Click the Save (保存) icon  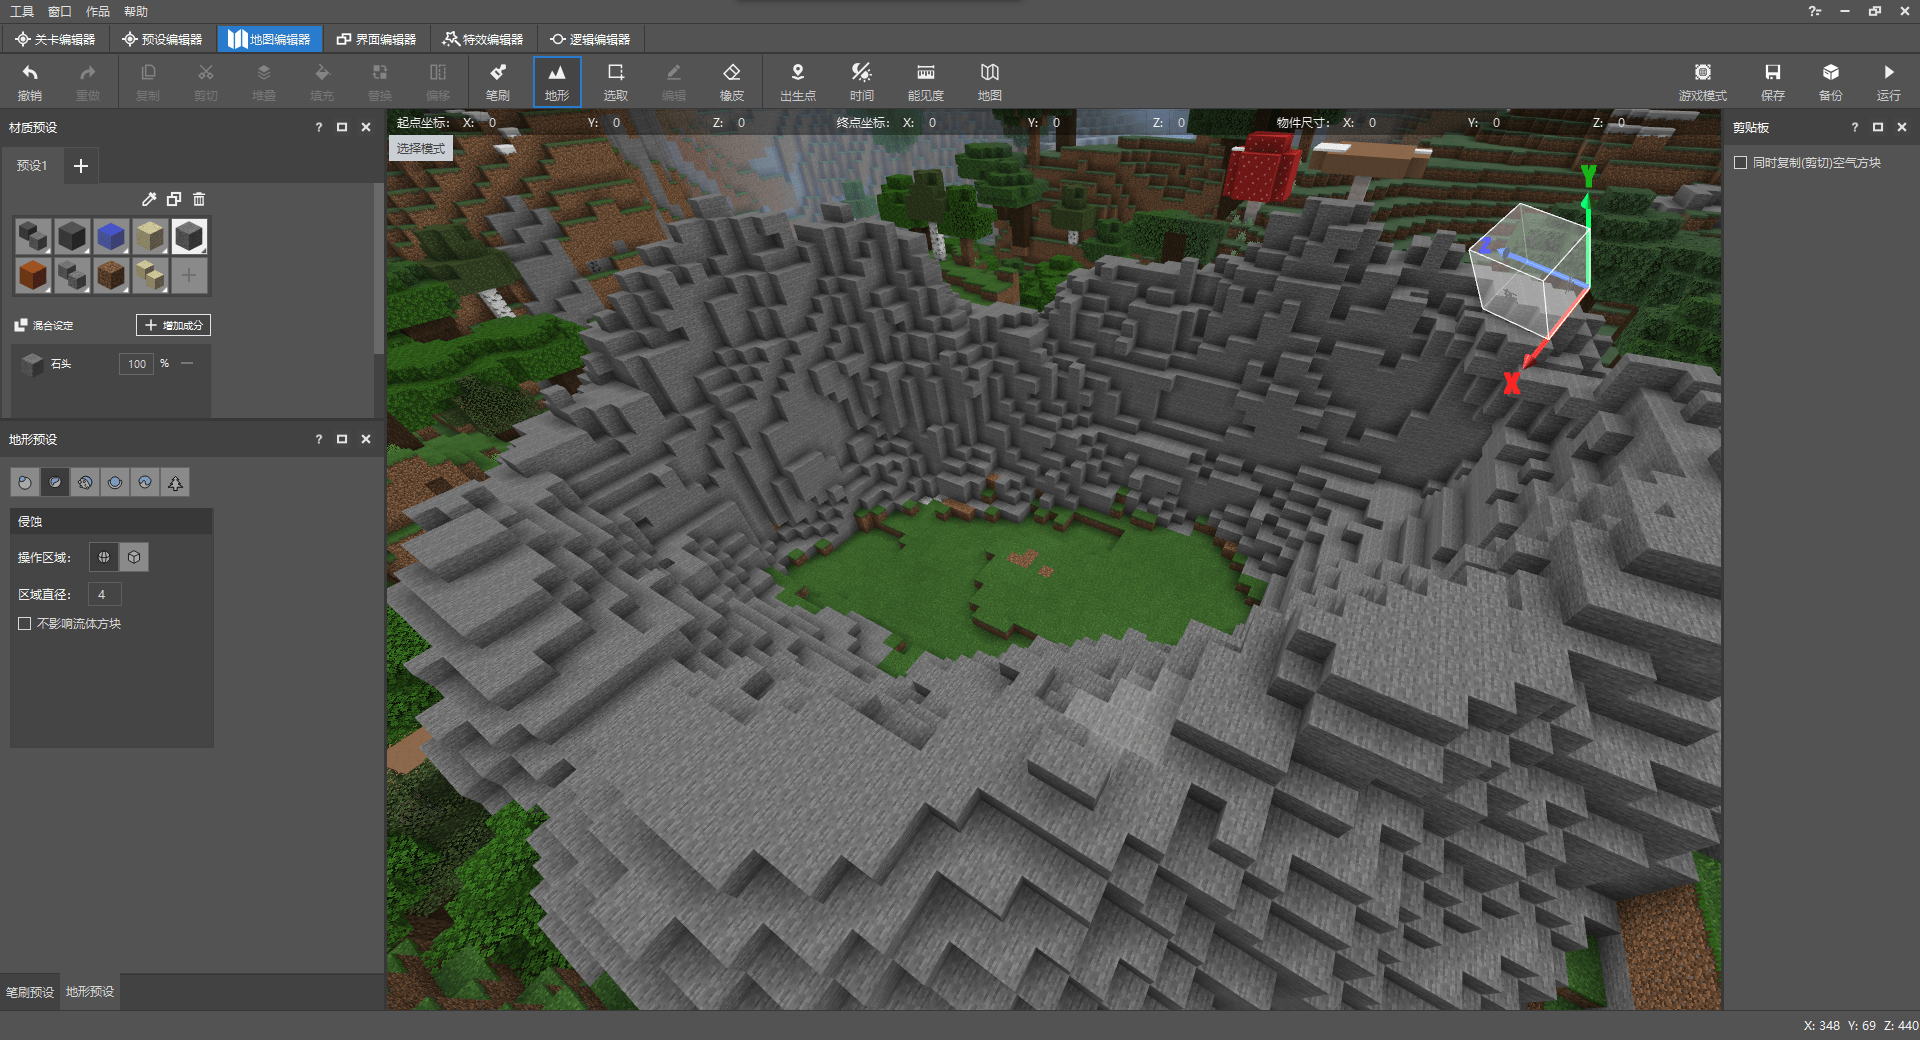[1773, 81]
